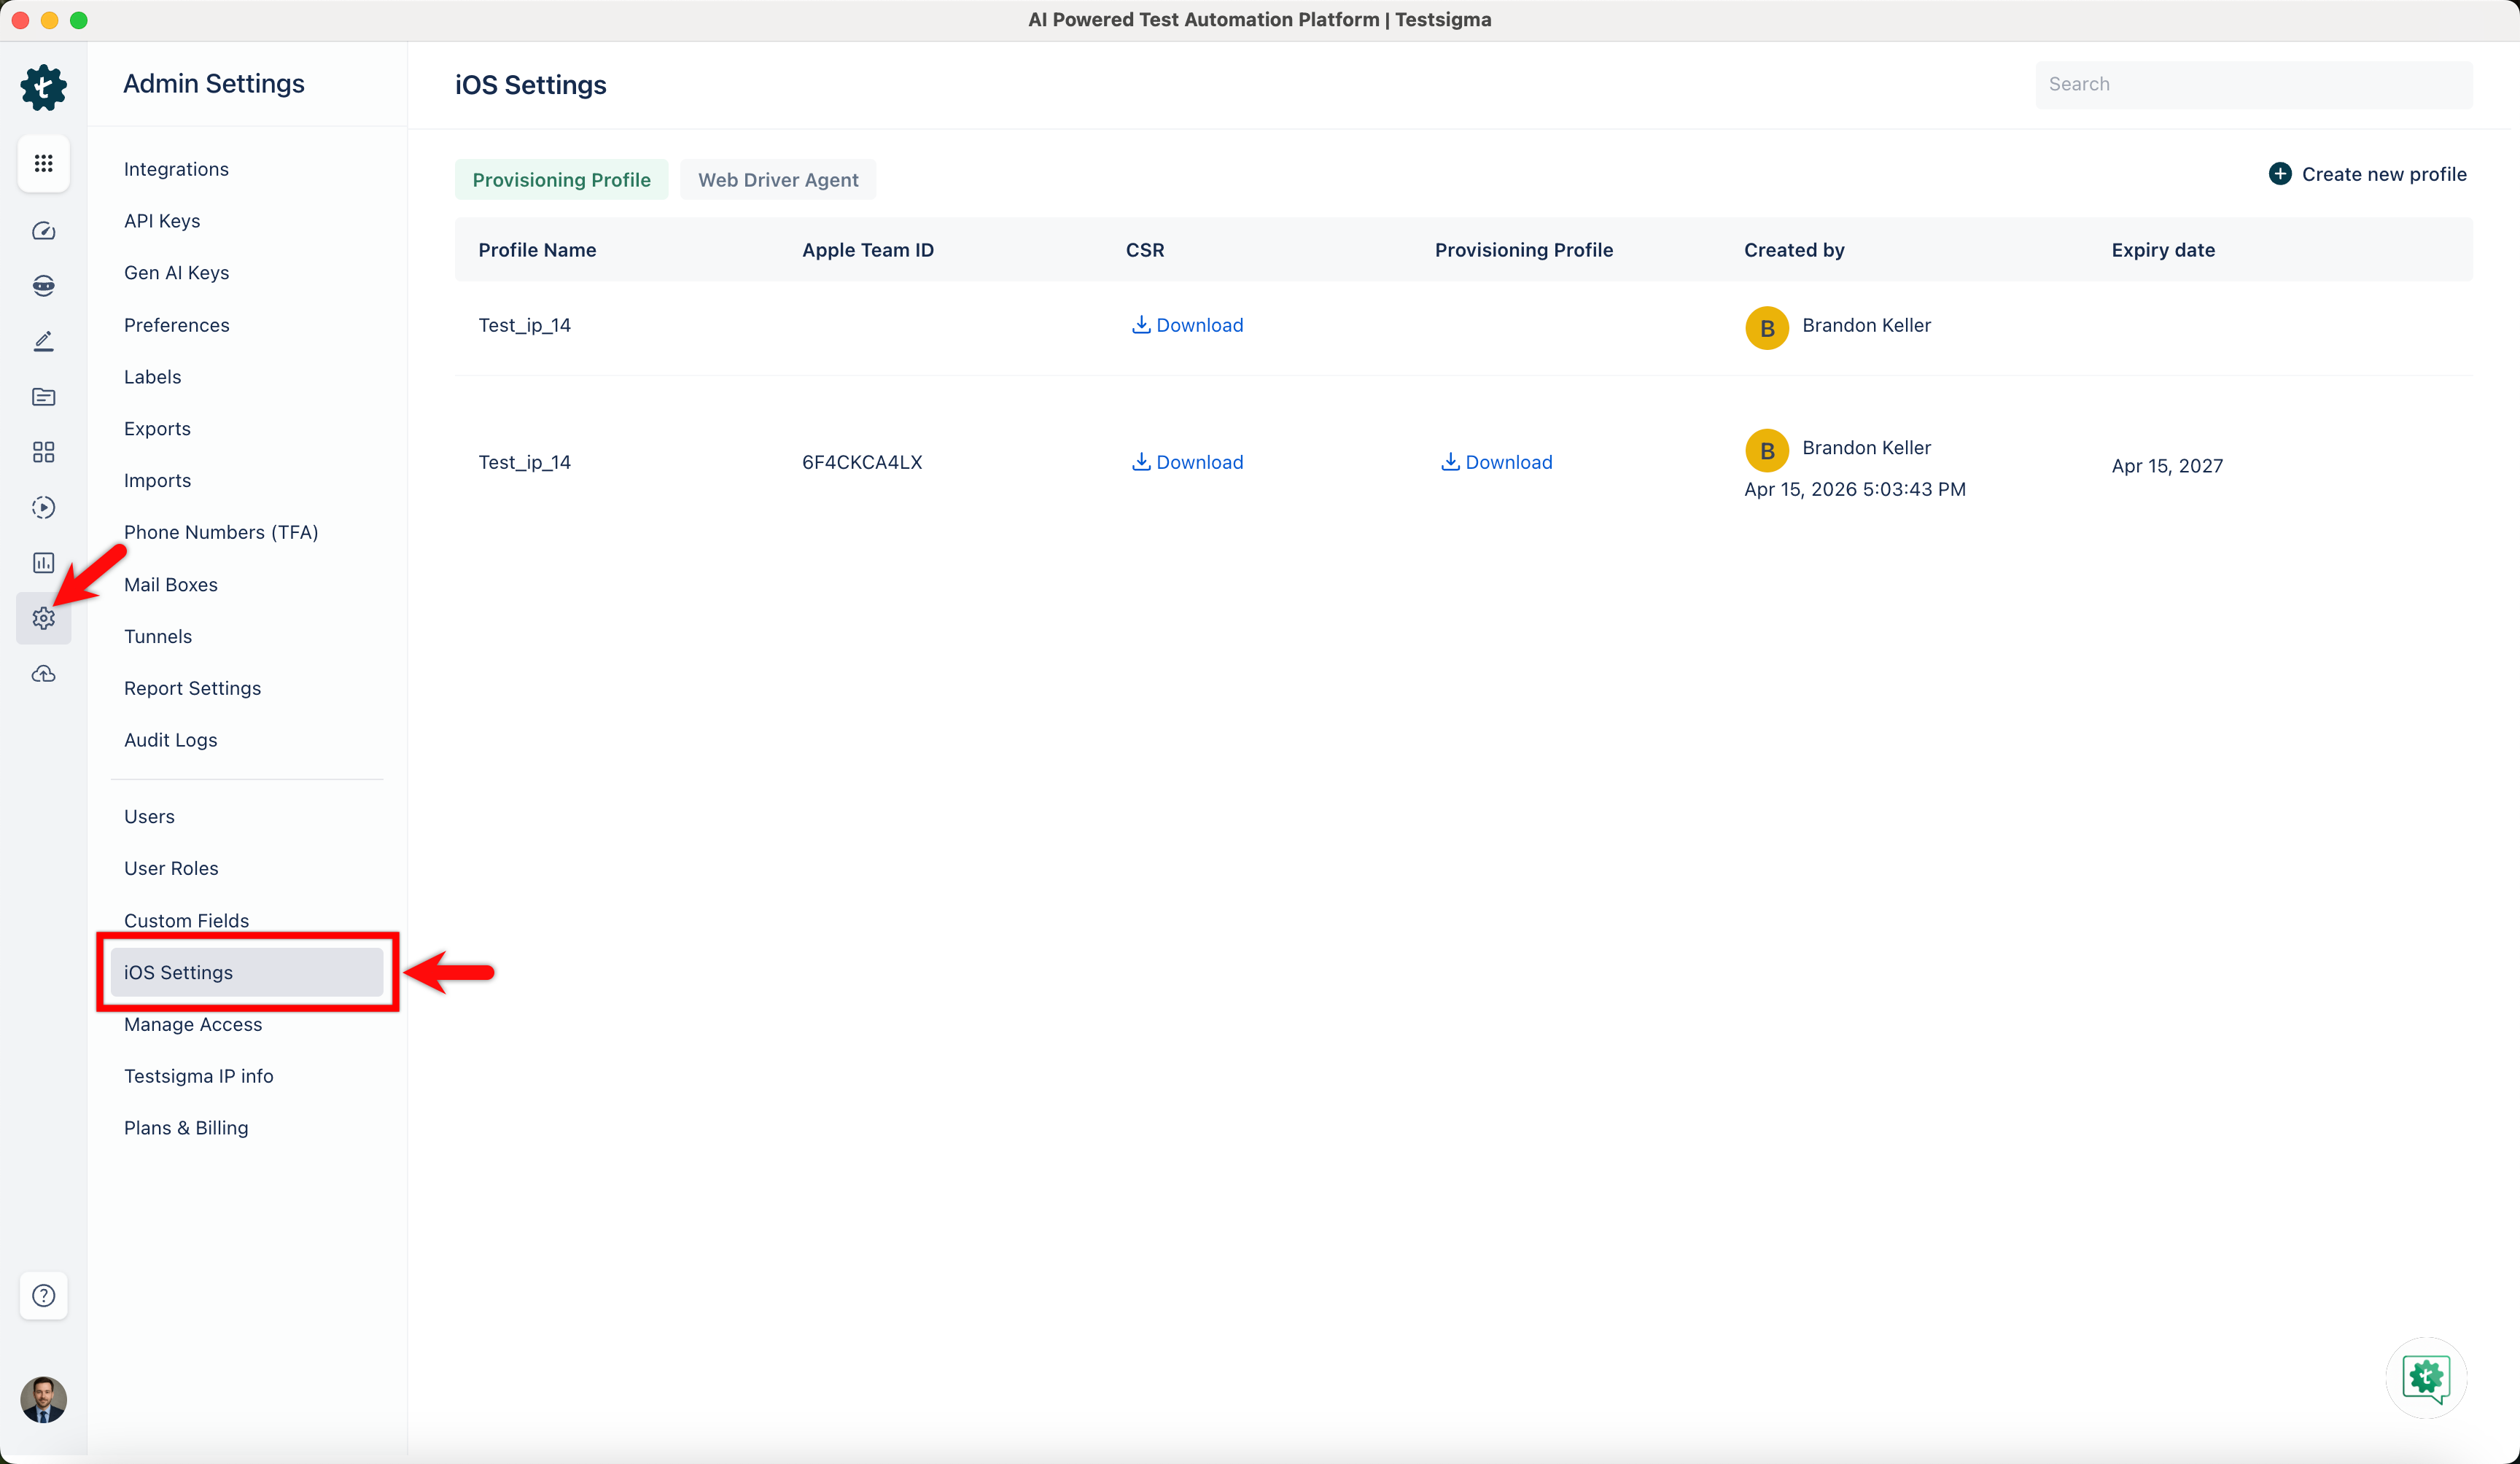Open the help question mark icon
The height and width of the screenshot is (1464, 2520).
point(43,1295)
